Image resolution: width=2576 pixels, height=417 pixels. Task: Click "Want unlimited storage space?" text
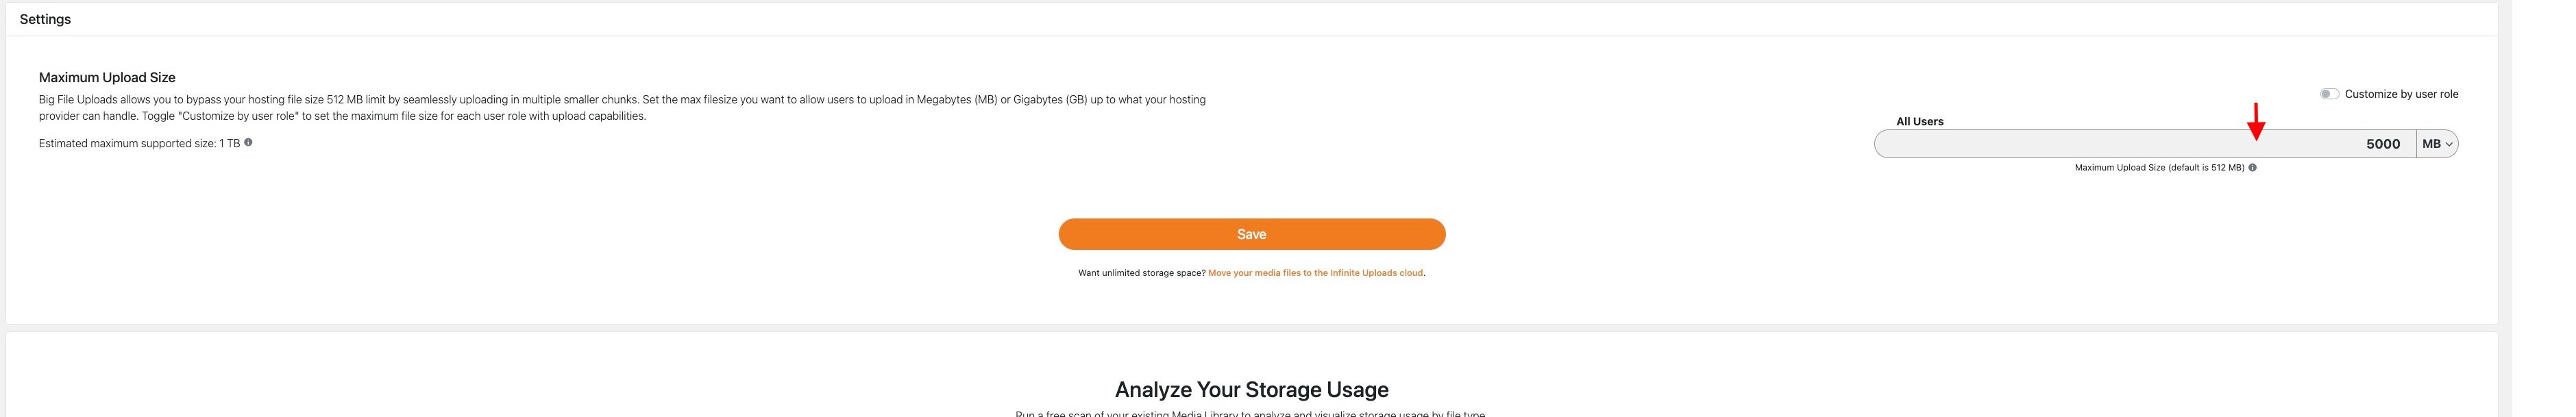click(1141, 273)
